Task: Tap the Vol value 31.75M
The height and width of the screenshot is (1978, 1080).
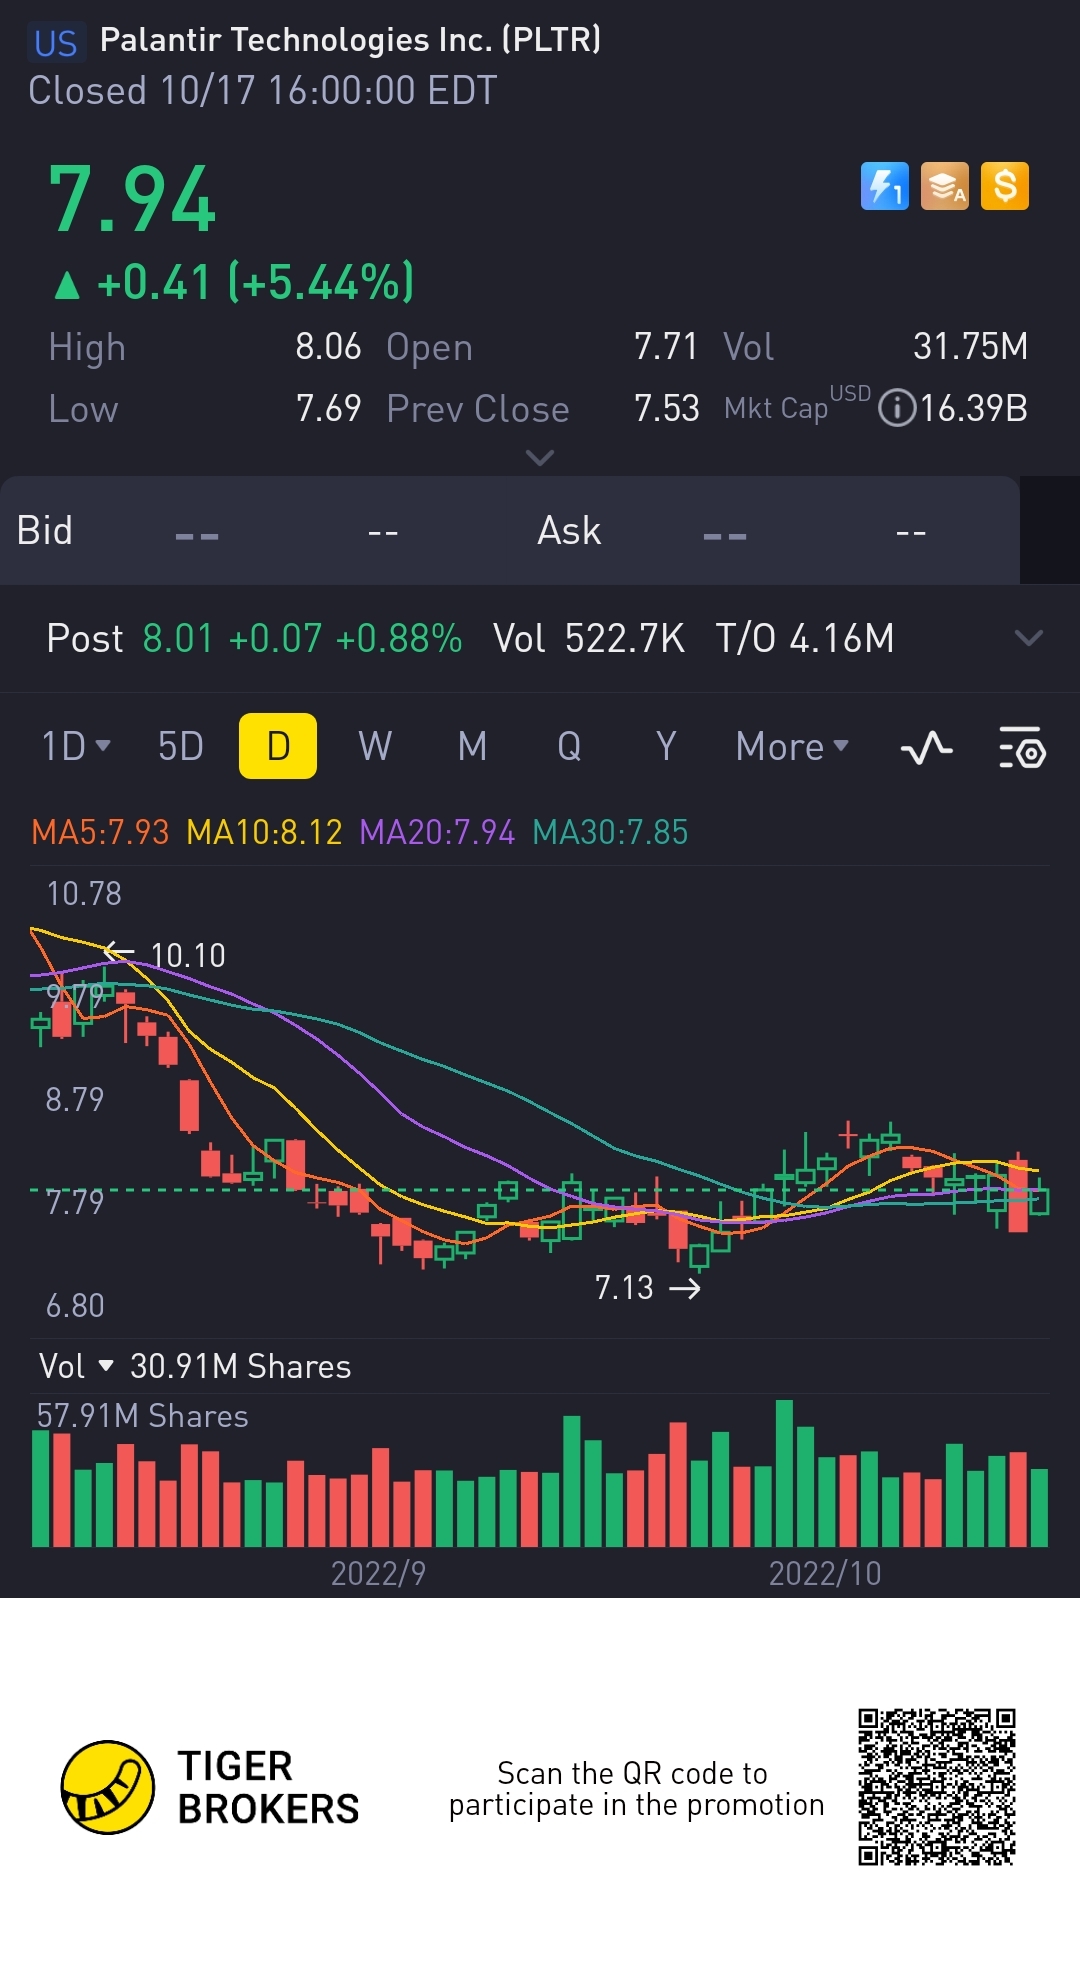Action: pos(970,346)
